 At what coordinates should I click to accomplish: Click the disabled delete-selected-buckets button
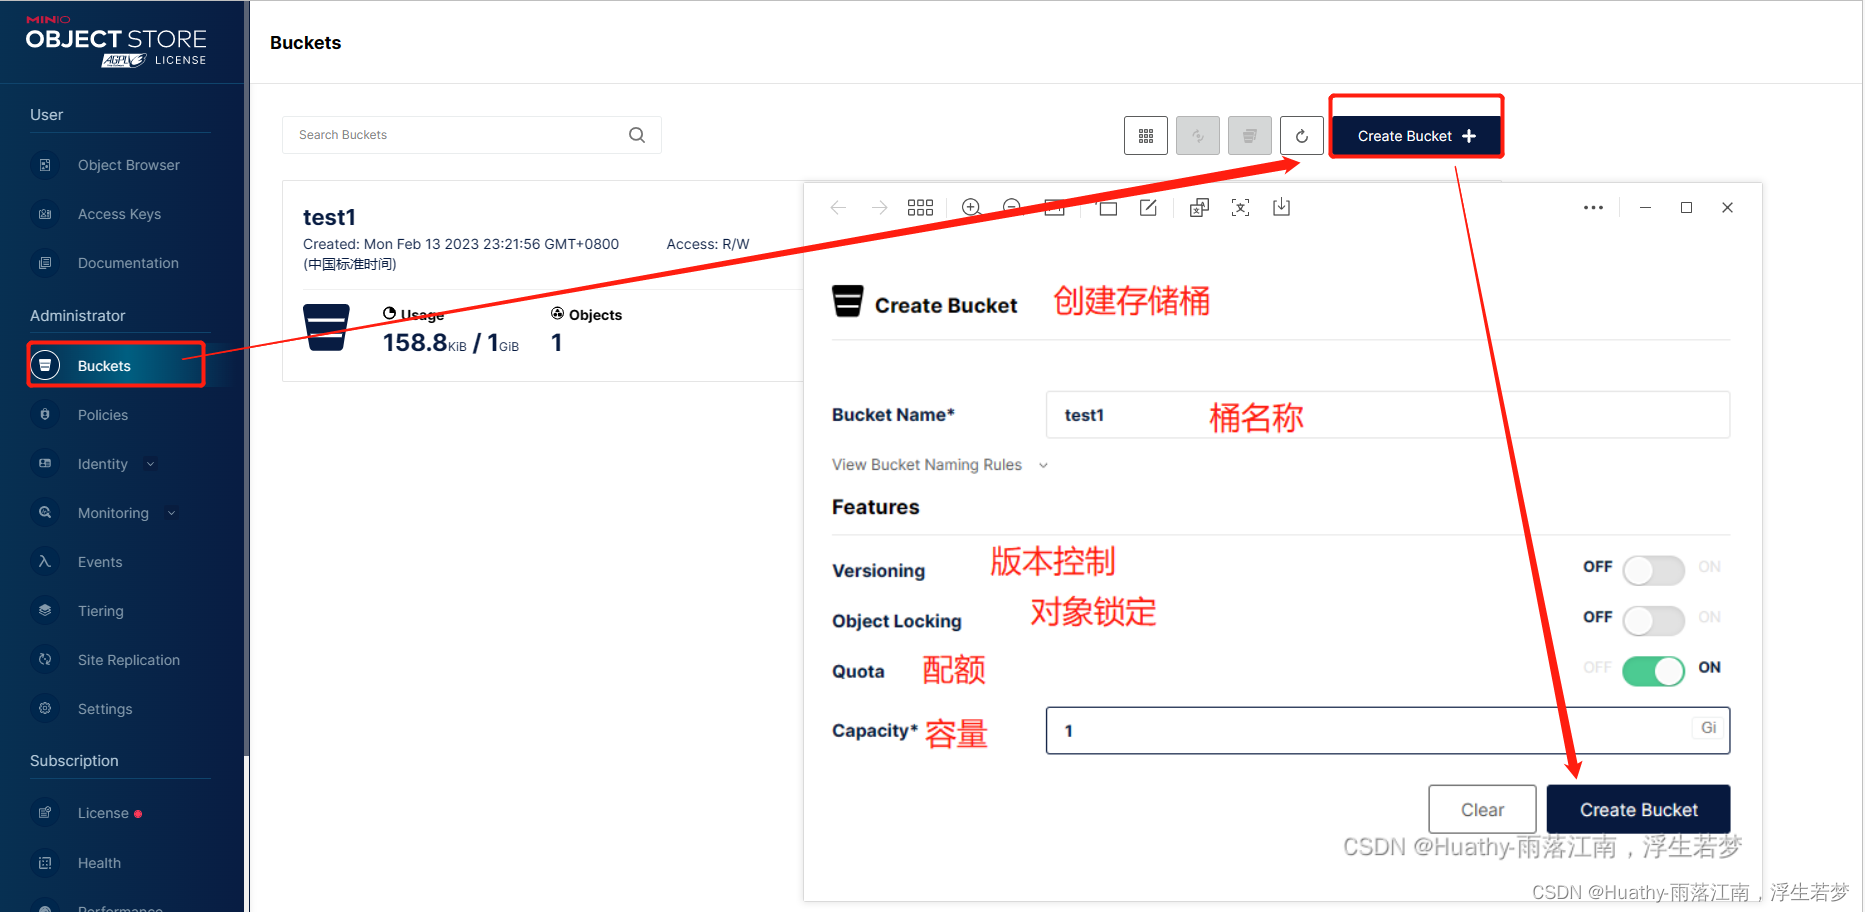coord(1250,136)
